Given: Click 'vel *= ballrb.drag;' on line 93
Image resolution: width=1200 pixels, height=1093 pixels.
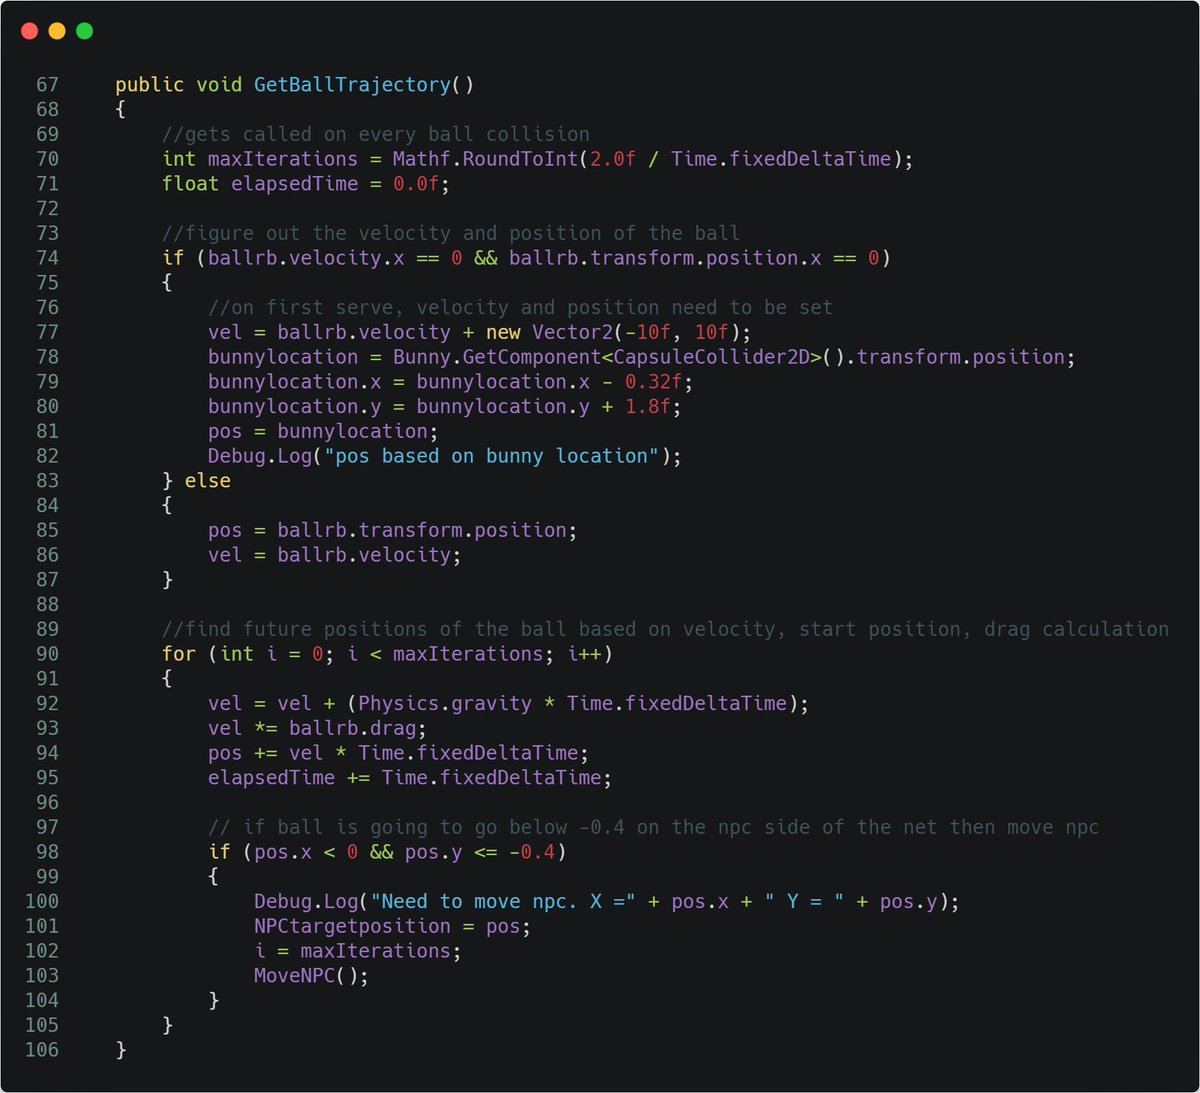Looking at the screenshot, I should [318, 728].
